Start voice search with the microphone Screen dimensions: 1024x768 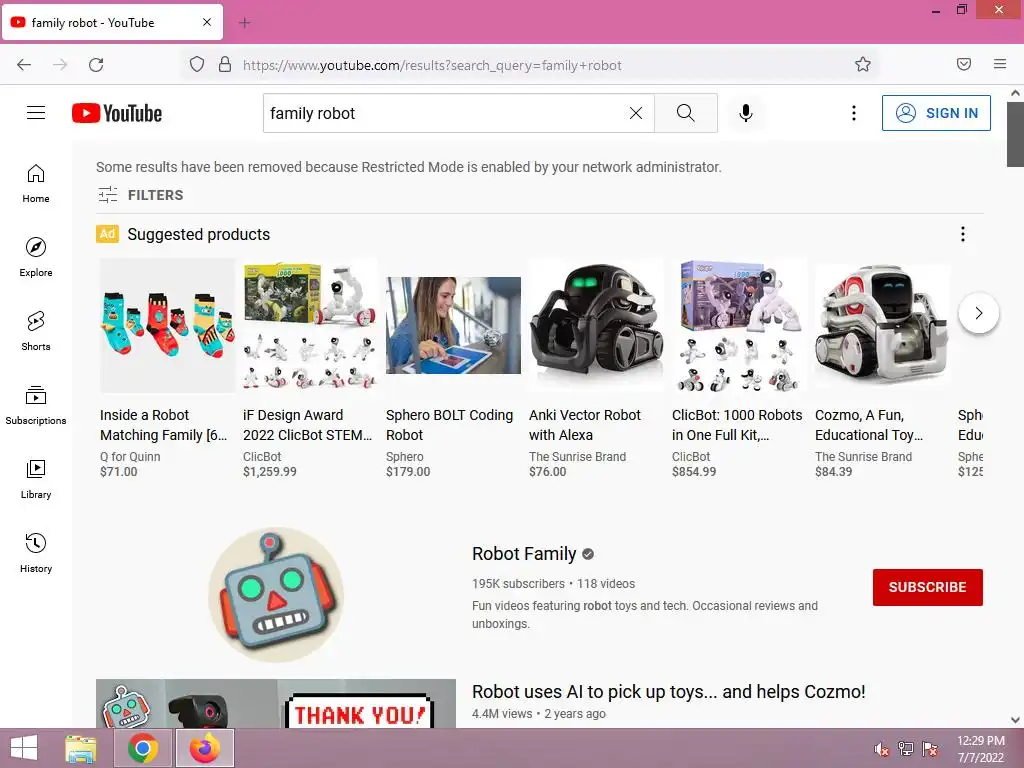click(x=745, y=113)
